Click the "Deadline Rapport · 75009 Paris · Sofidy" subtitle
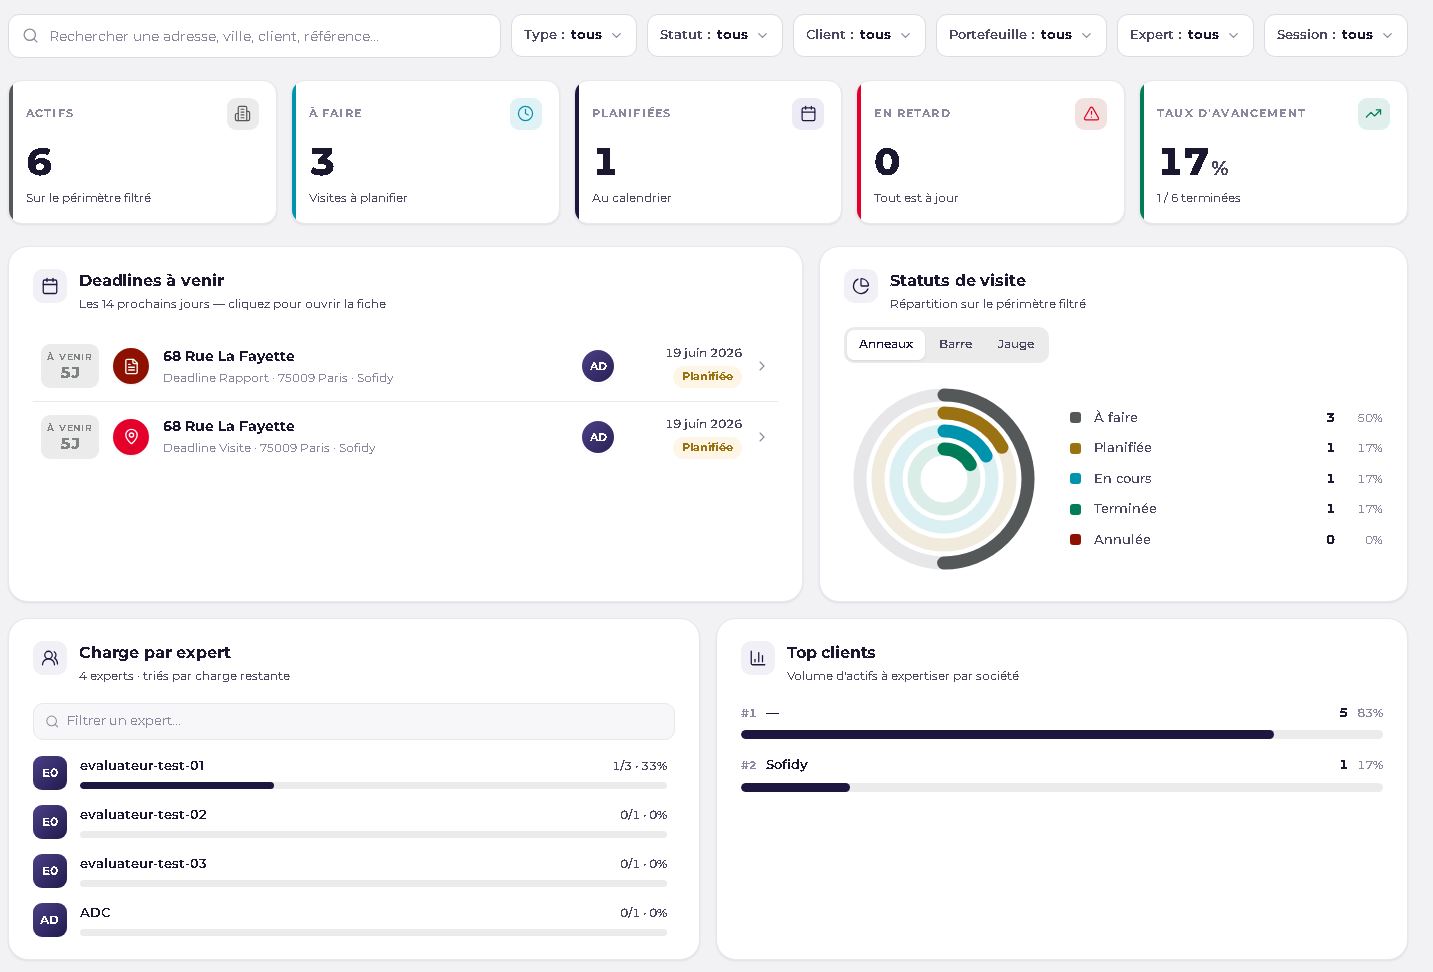This screenshot has height=972, width=1433. pyautogui.click(x=278, y=378)
